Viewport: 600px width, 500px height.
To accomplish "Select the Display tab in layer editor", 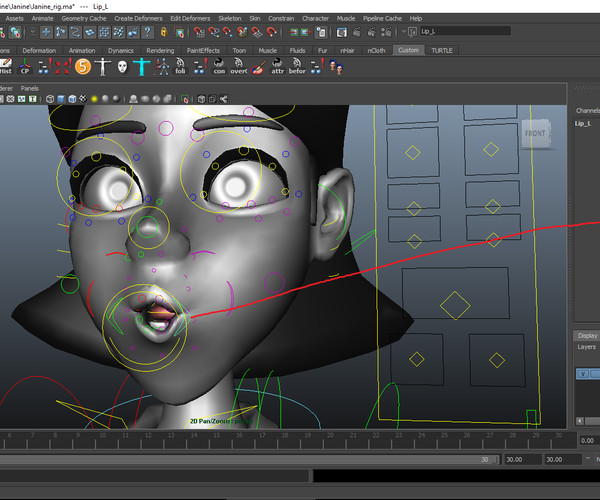I will point(586,336).
